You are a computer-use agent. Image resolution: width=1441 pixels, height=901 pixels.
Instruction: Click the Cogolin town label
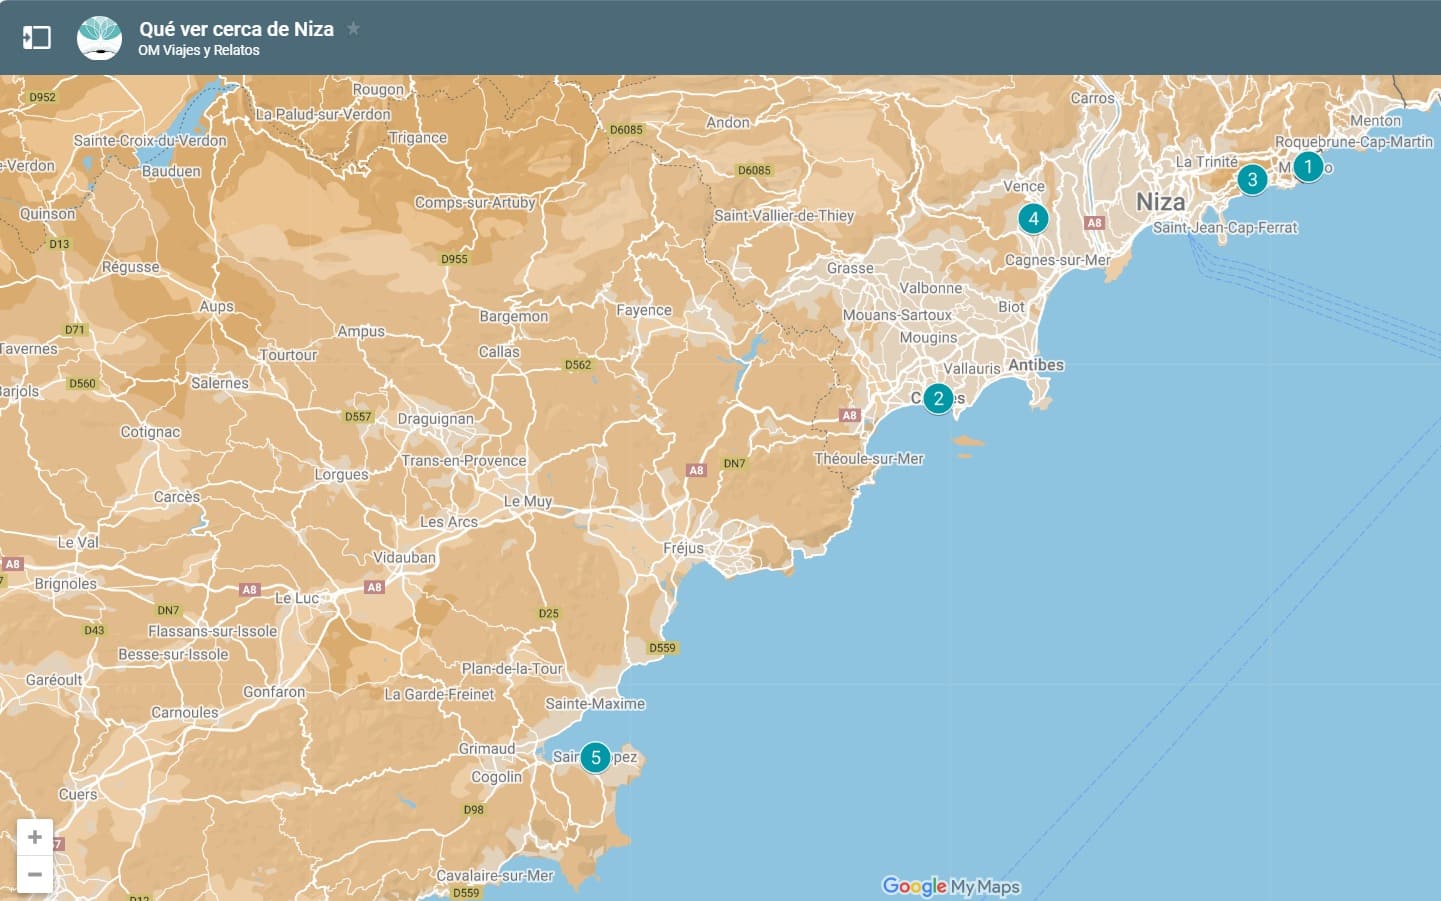[x=497, y=777]
